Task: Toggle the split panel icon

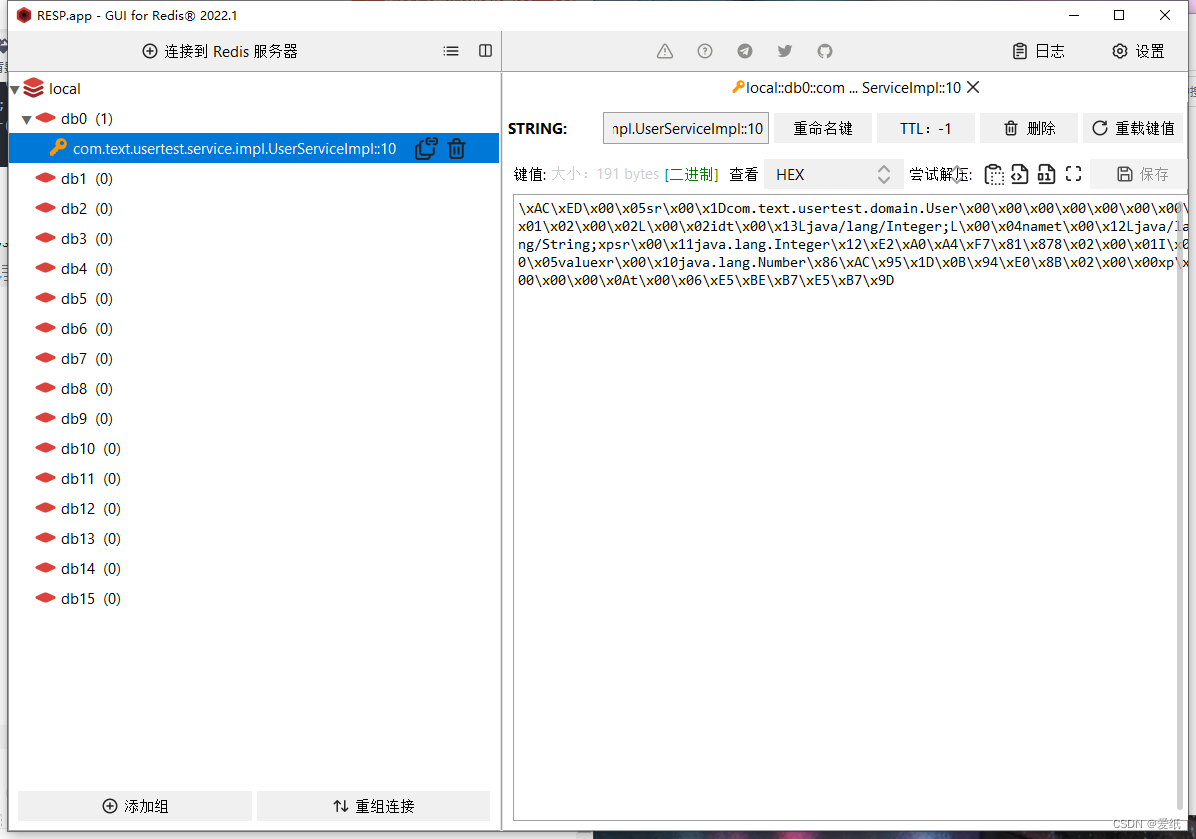Action: [x=485, y=50]
